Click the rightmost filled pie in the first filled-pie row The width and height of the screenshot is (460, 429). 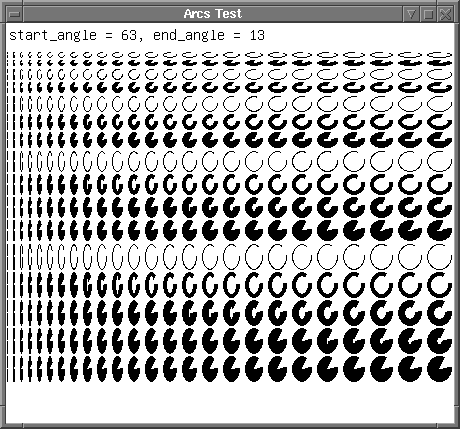tap(440, 139)
